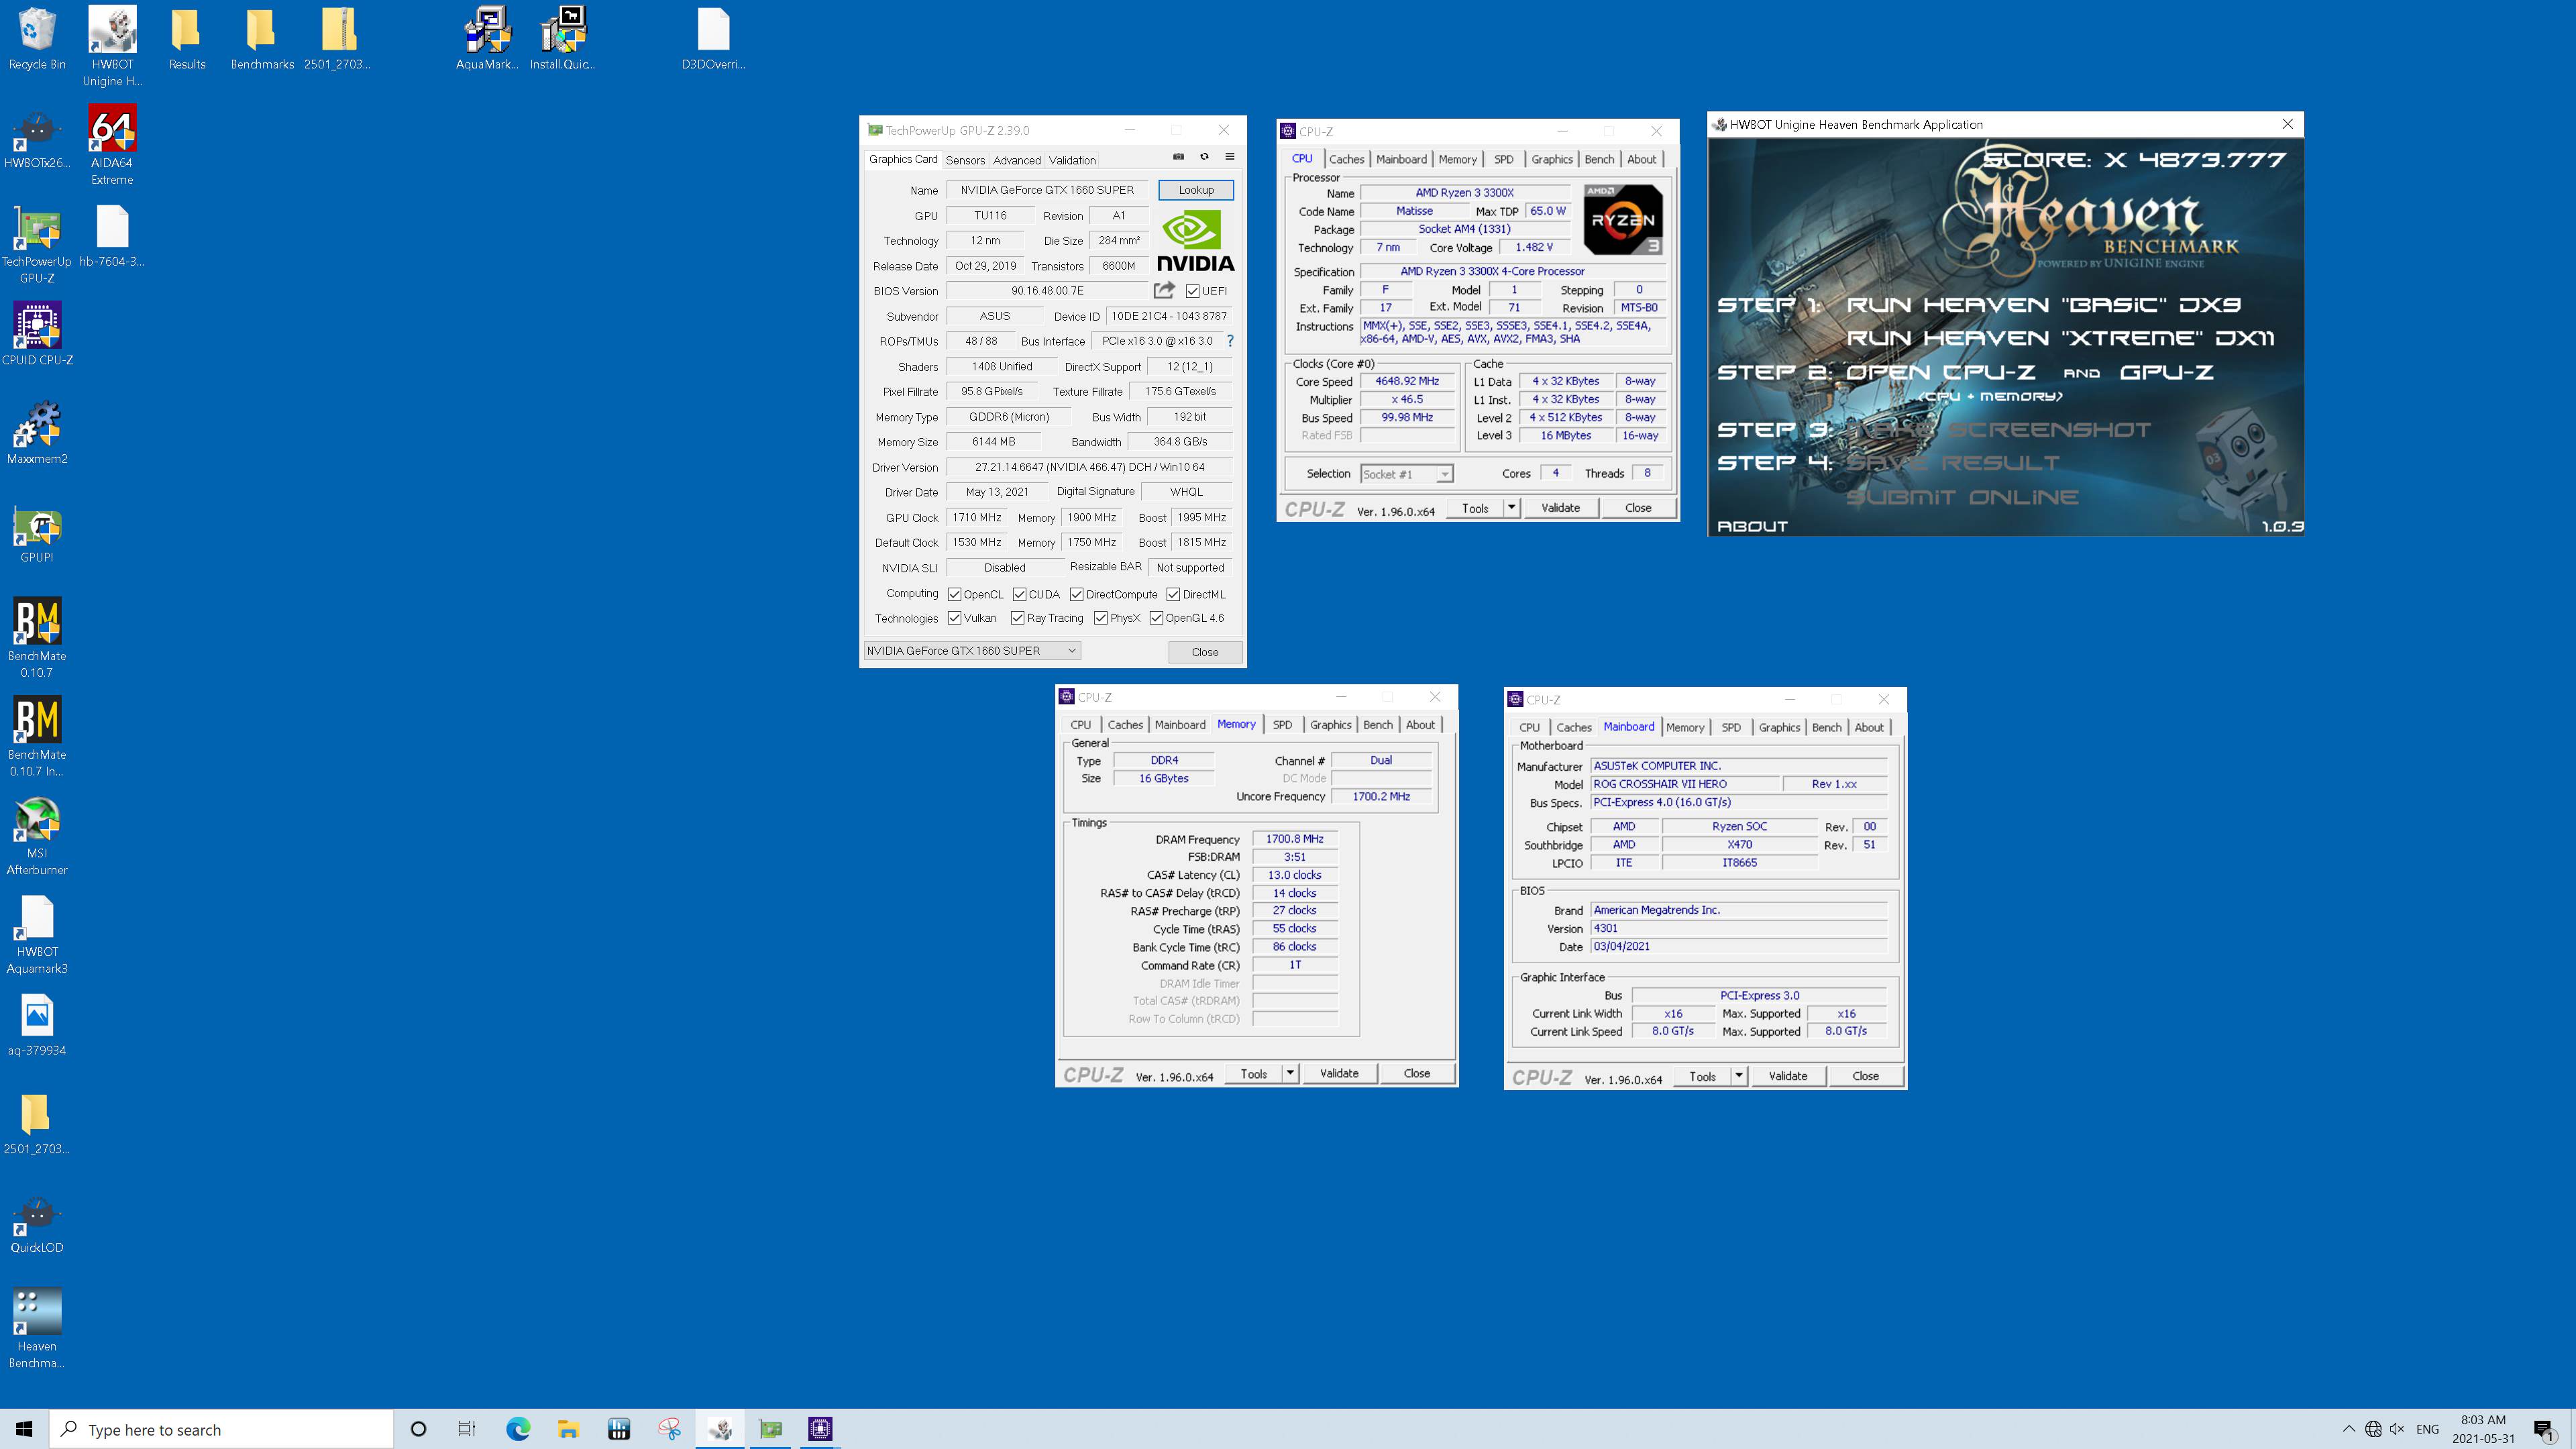Expand Tools arrow in CPU-Z Memory window
The width and height of the screenshot is (2576, 1449).
coord(1290,1074)
